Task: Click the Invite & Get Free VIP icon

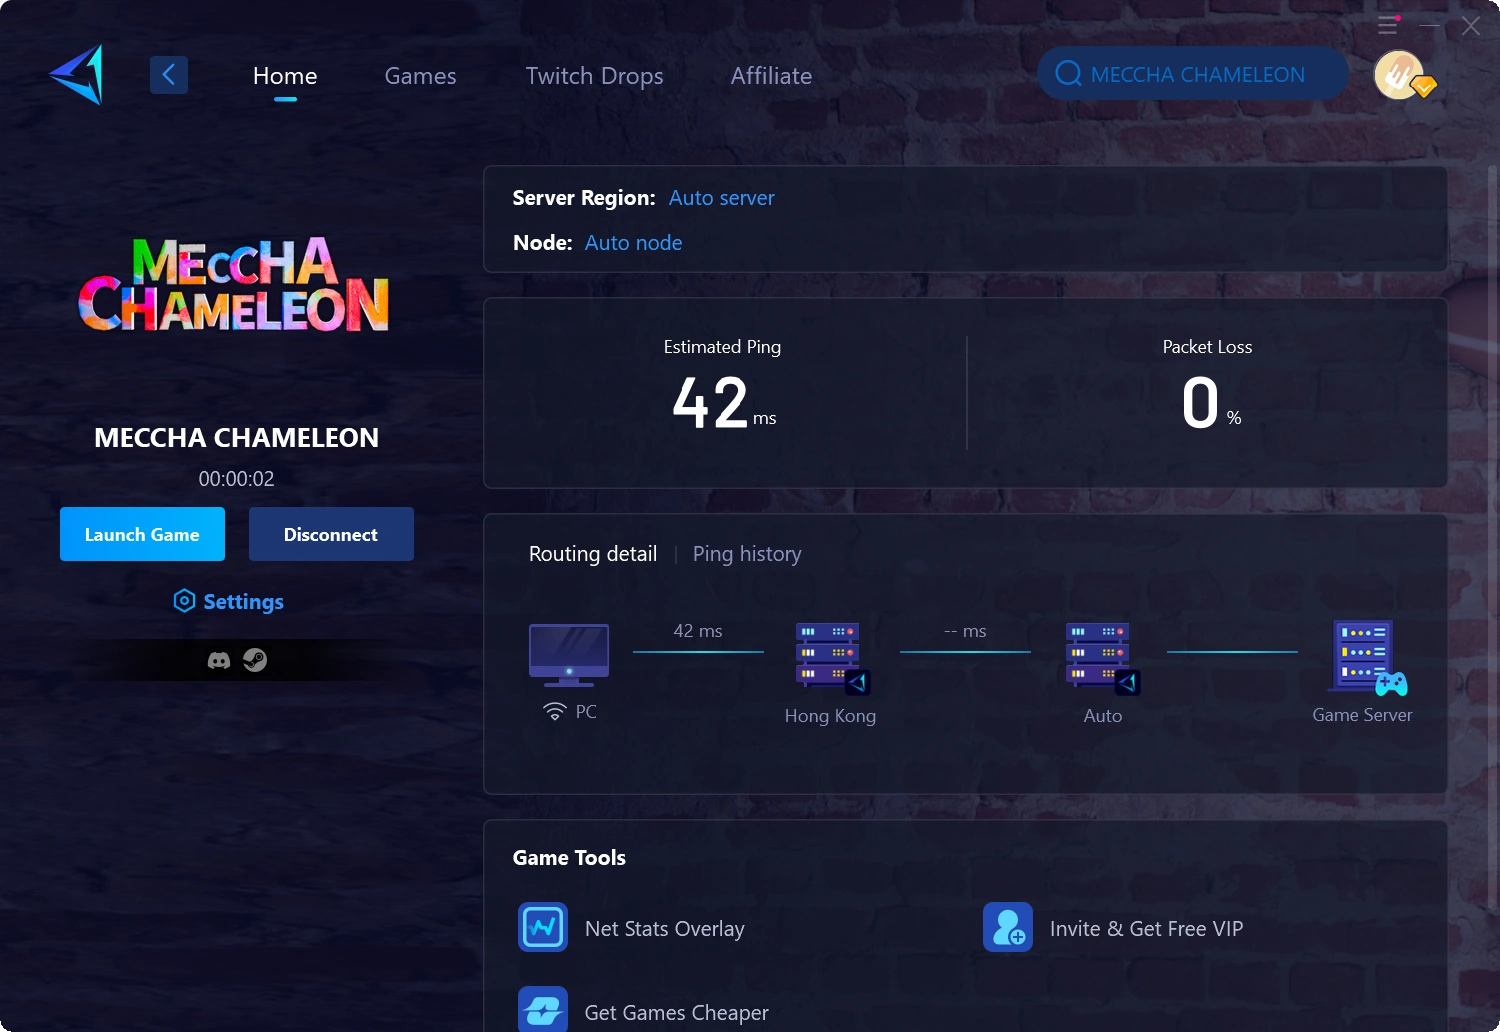Action: (x=1008, y=927)
